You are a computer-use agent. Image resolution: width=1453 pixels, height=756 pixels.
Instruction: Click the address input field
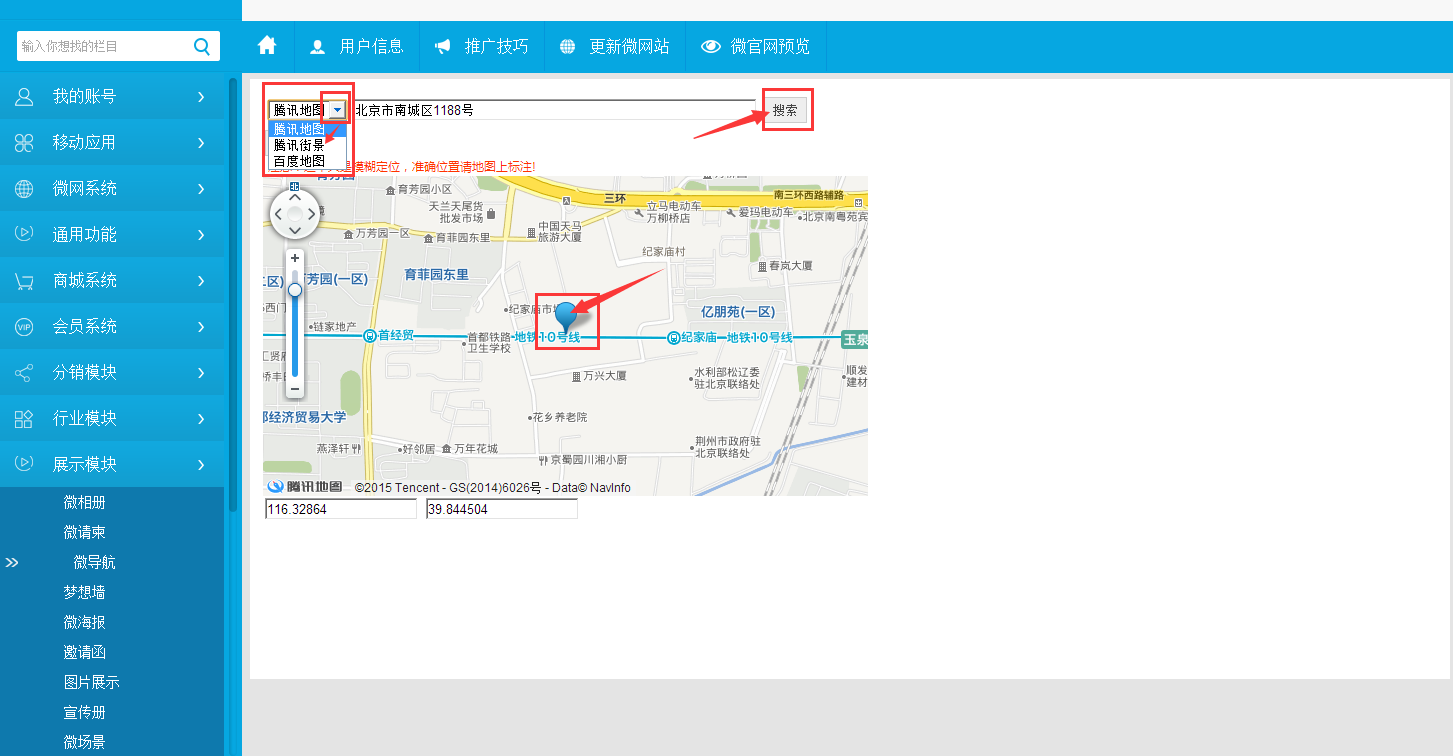pos(554,110)
